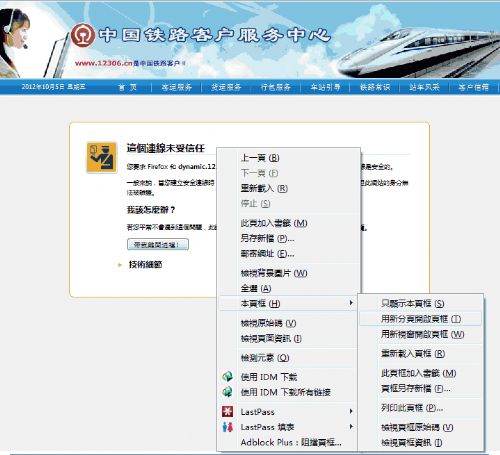Open the 客户信箱 navigation link
The width and height of the screenshot is (500, 455).
[473, 87]
